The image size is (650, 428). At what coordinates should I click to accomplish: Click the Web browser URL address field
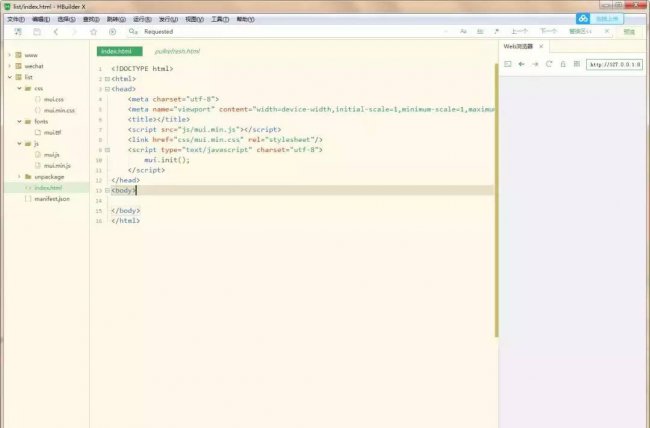pyautogui.click(x=614, y=65)
